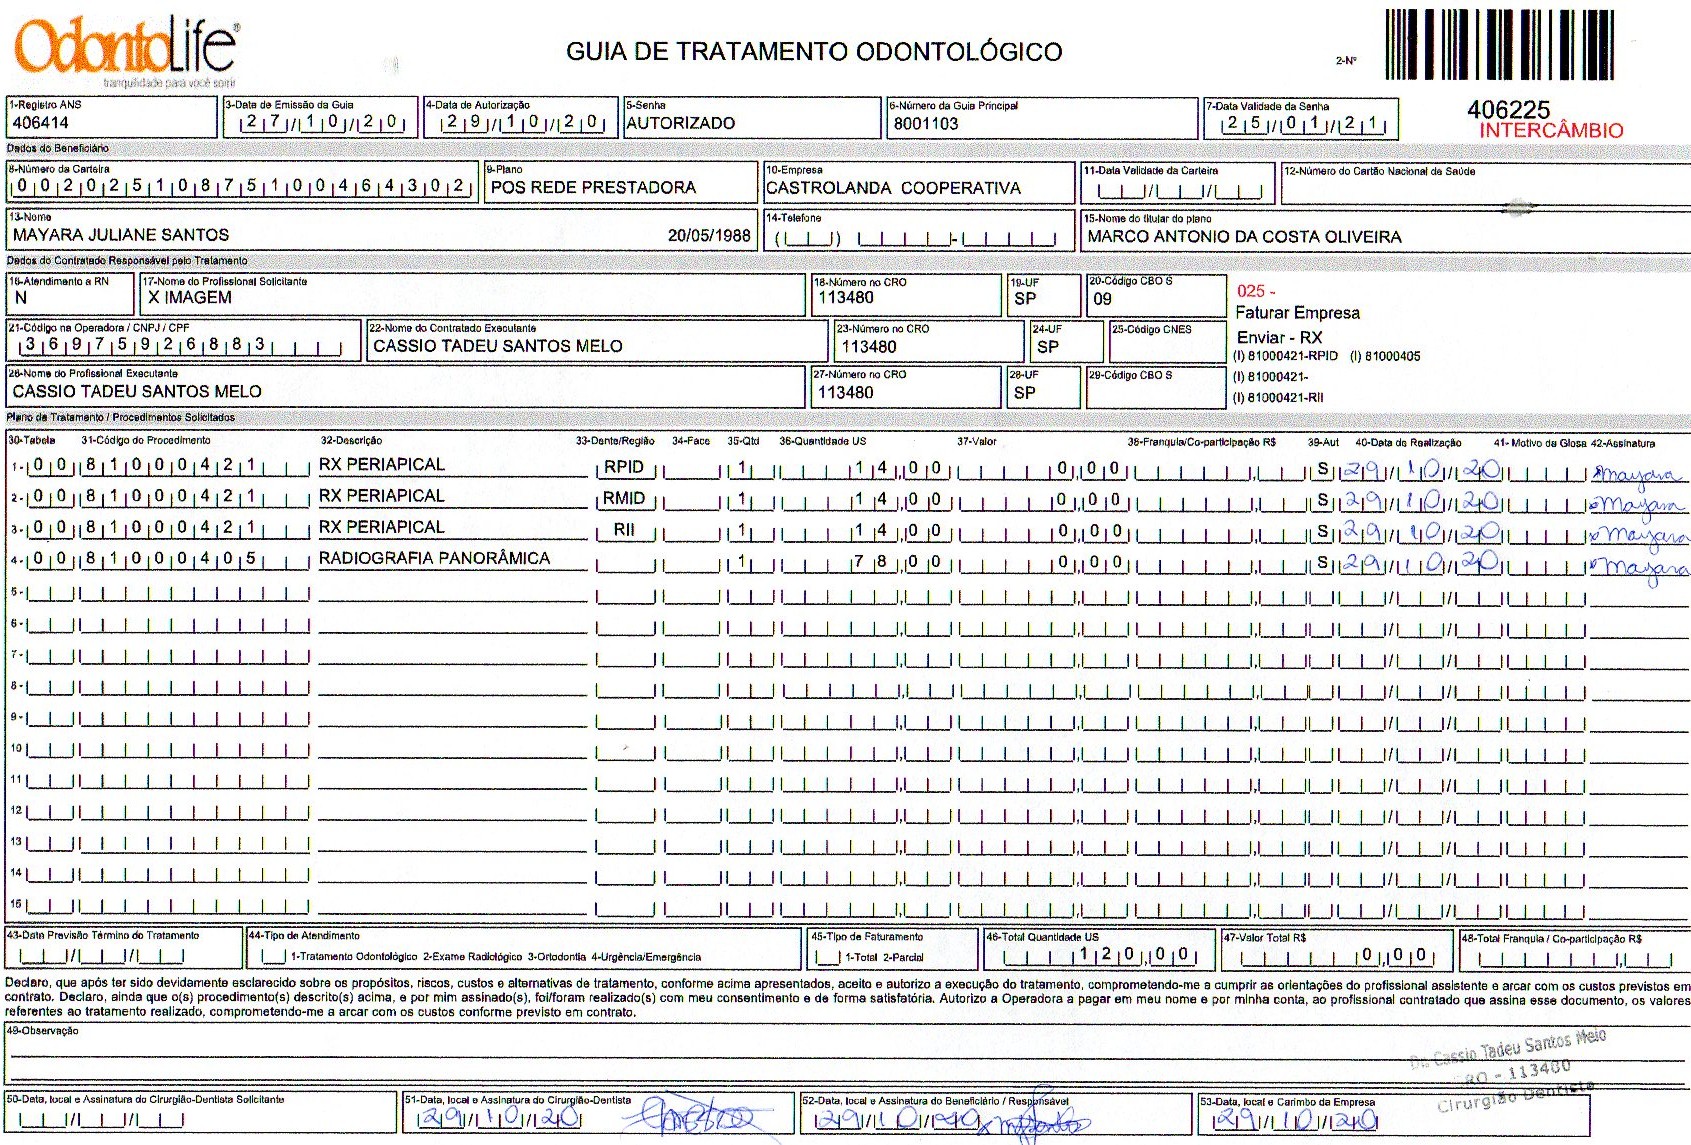Viewport: 1691px width, 1145px height.
Task: Select the Registro ANS value 406414
Action: pos(41,123)
